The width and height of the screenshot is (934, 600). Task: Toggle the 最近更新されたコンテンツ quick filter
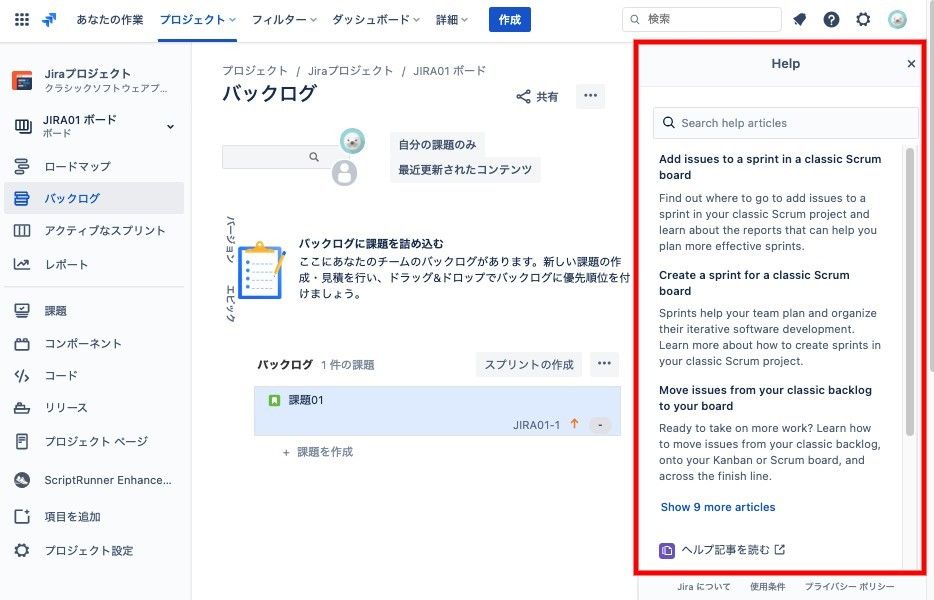465,170
